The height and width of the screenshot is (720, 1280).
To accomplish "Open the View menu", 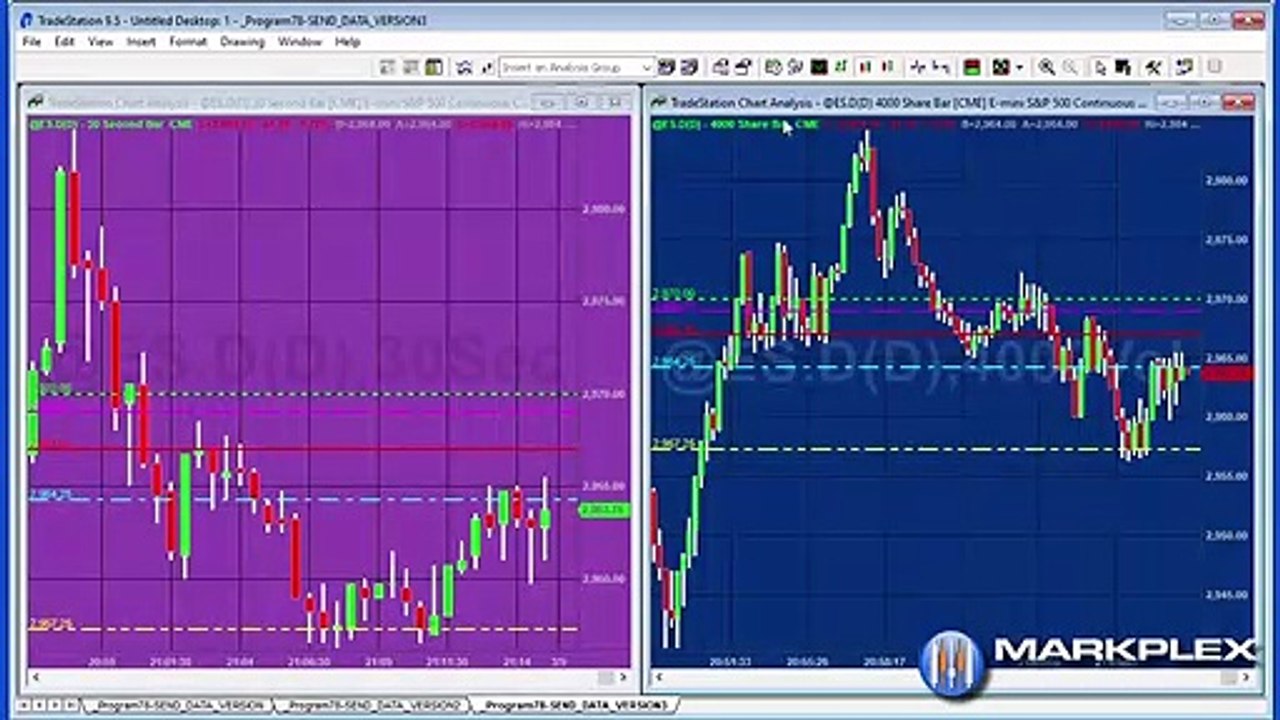I will pyautogui.click(x=100, y=42).
